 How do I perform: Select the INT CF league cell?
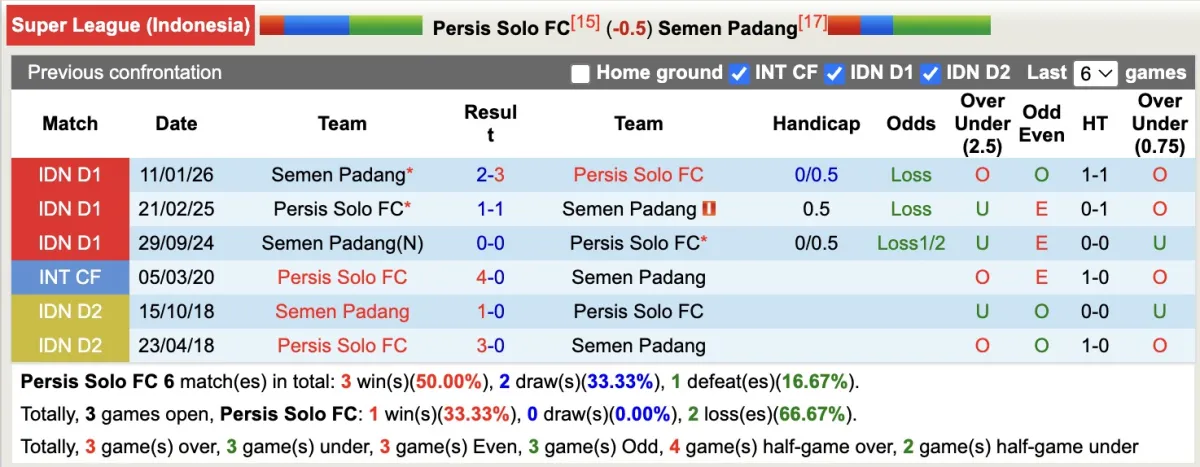[x=70, y=277]
